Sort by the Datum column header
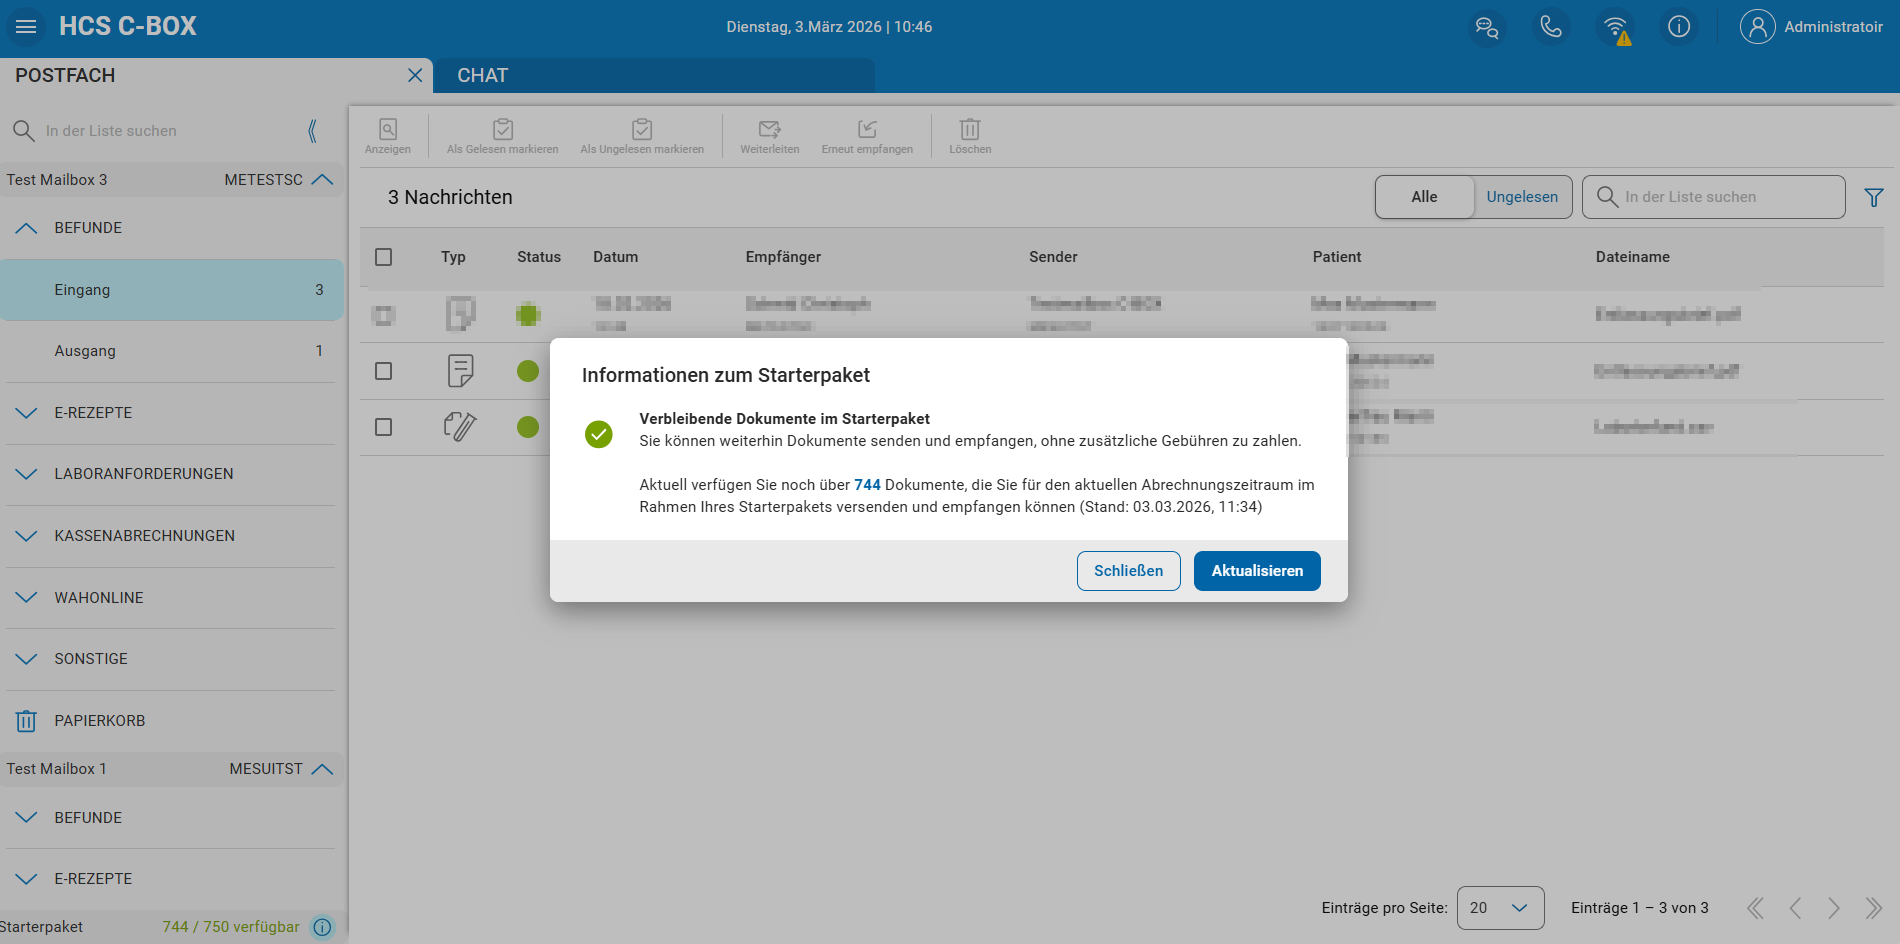The width and height of the screenshot is (1900, 944). coord(615,257)
